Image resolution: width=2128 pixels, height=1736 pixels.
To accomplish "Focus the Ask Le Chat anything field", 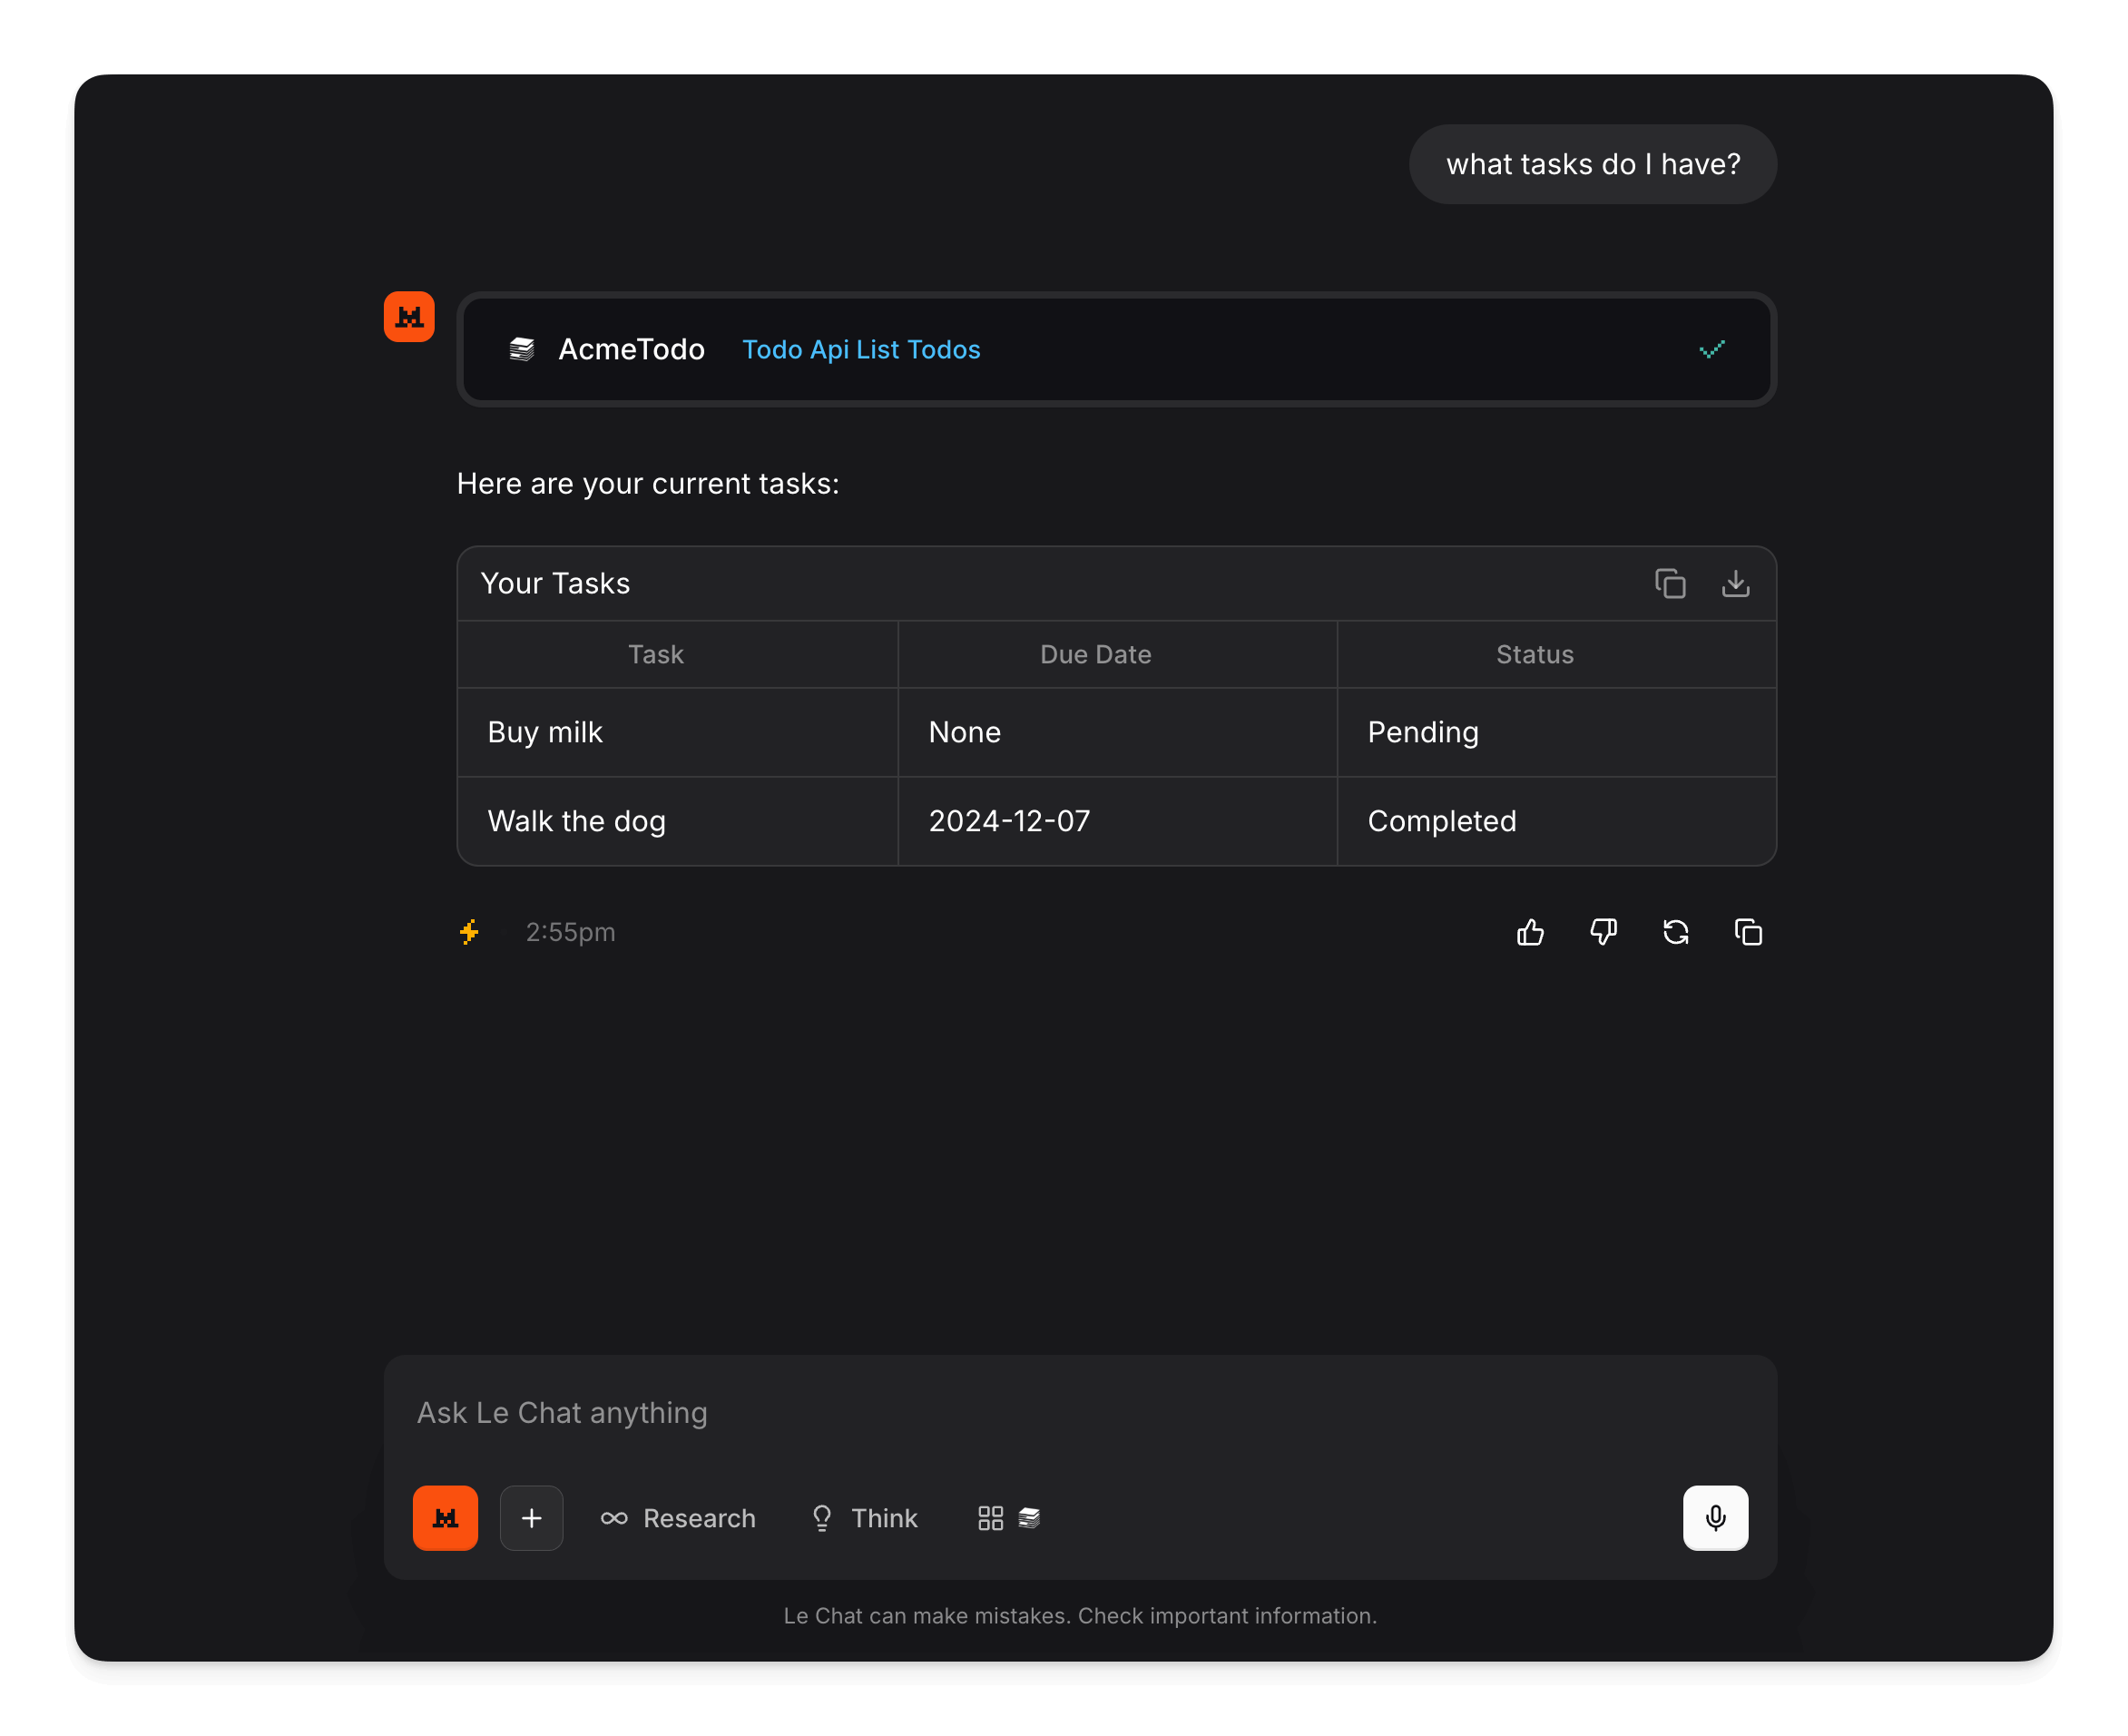I will click(1080, 1413).
